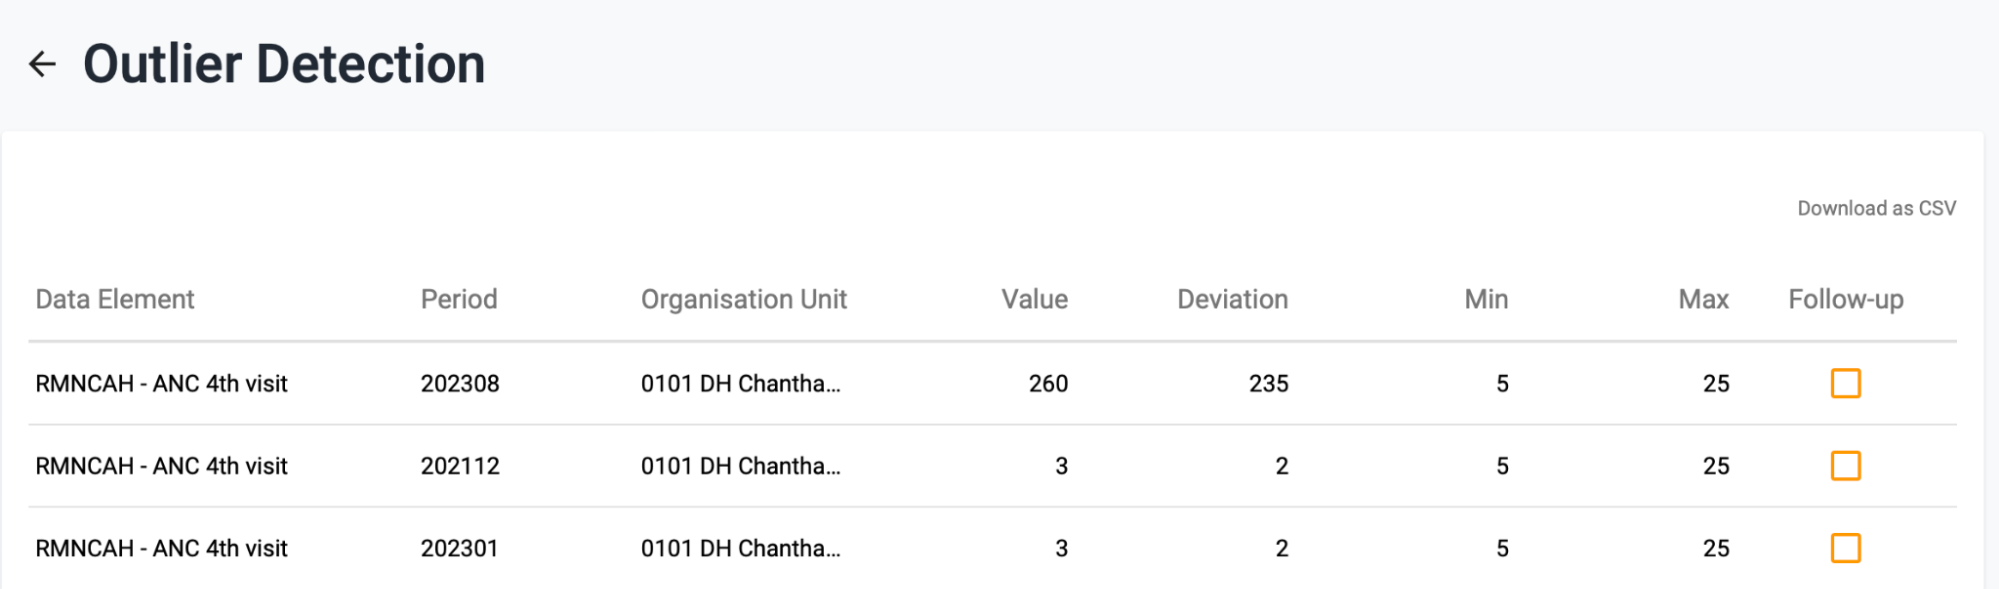Click the Period column header
The width and height of the screenshot is (1999, 589).
459,299
